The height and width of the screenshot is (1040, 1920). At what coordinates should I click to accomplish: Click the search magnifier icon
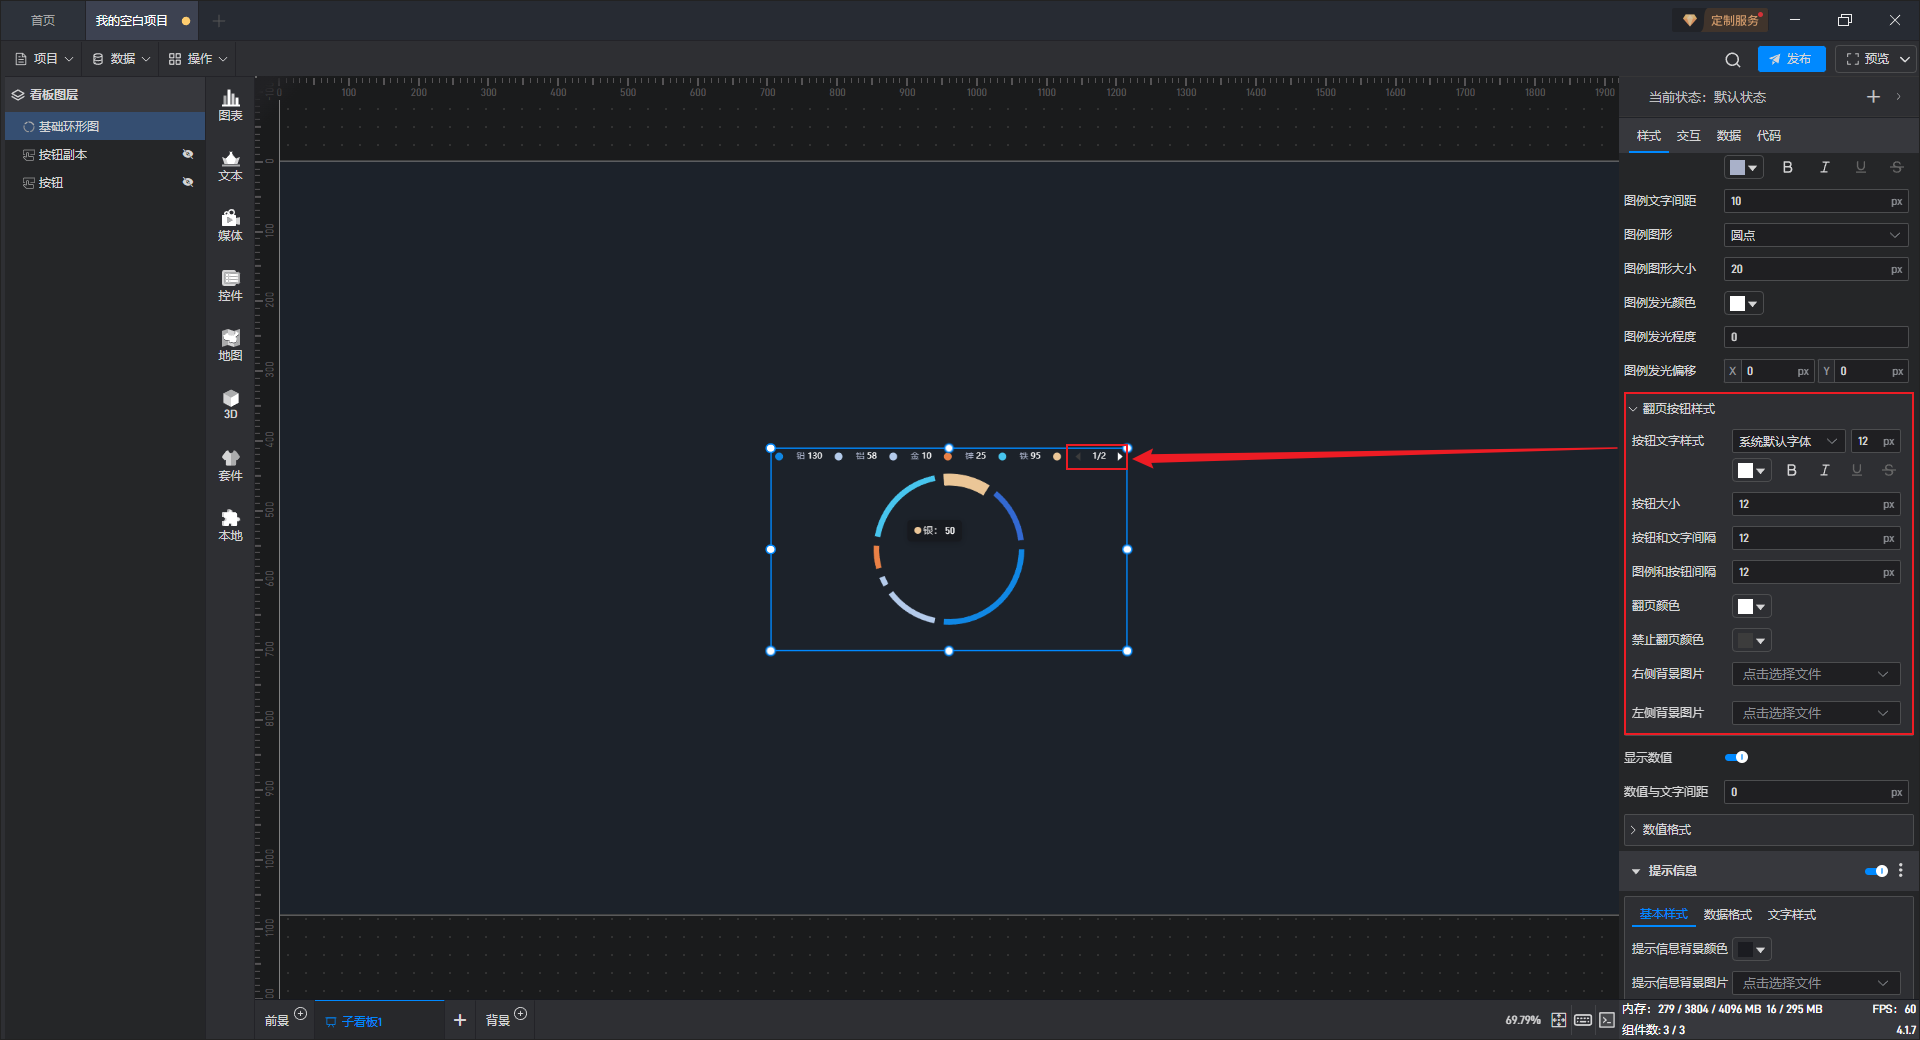pyautogui.click(x=1733, y=59)
